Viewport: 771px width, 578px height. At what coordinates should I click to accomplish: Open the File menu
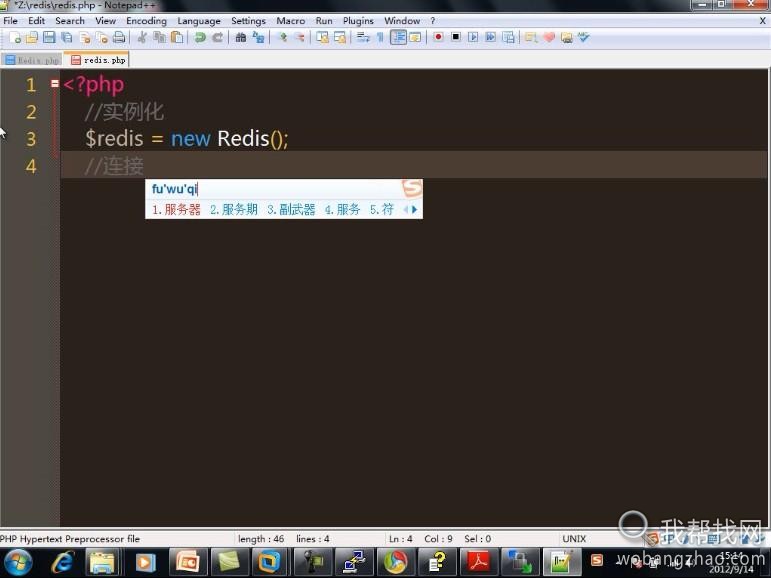pyautogui.click(x=10, y=21)
